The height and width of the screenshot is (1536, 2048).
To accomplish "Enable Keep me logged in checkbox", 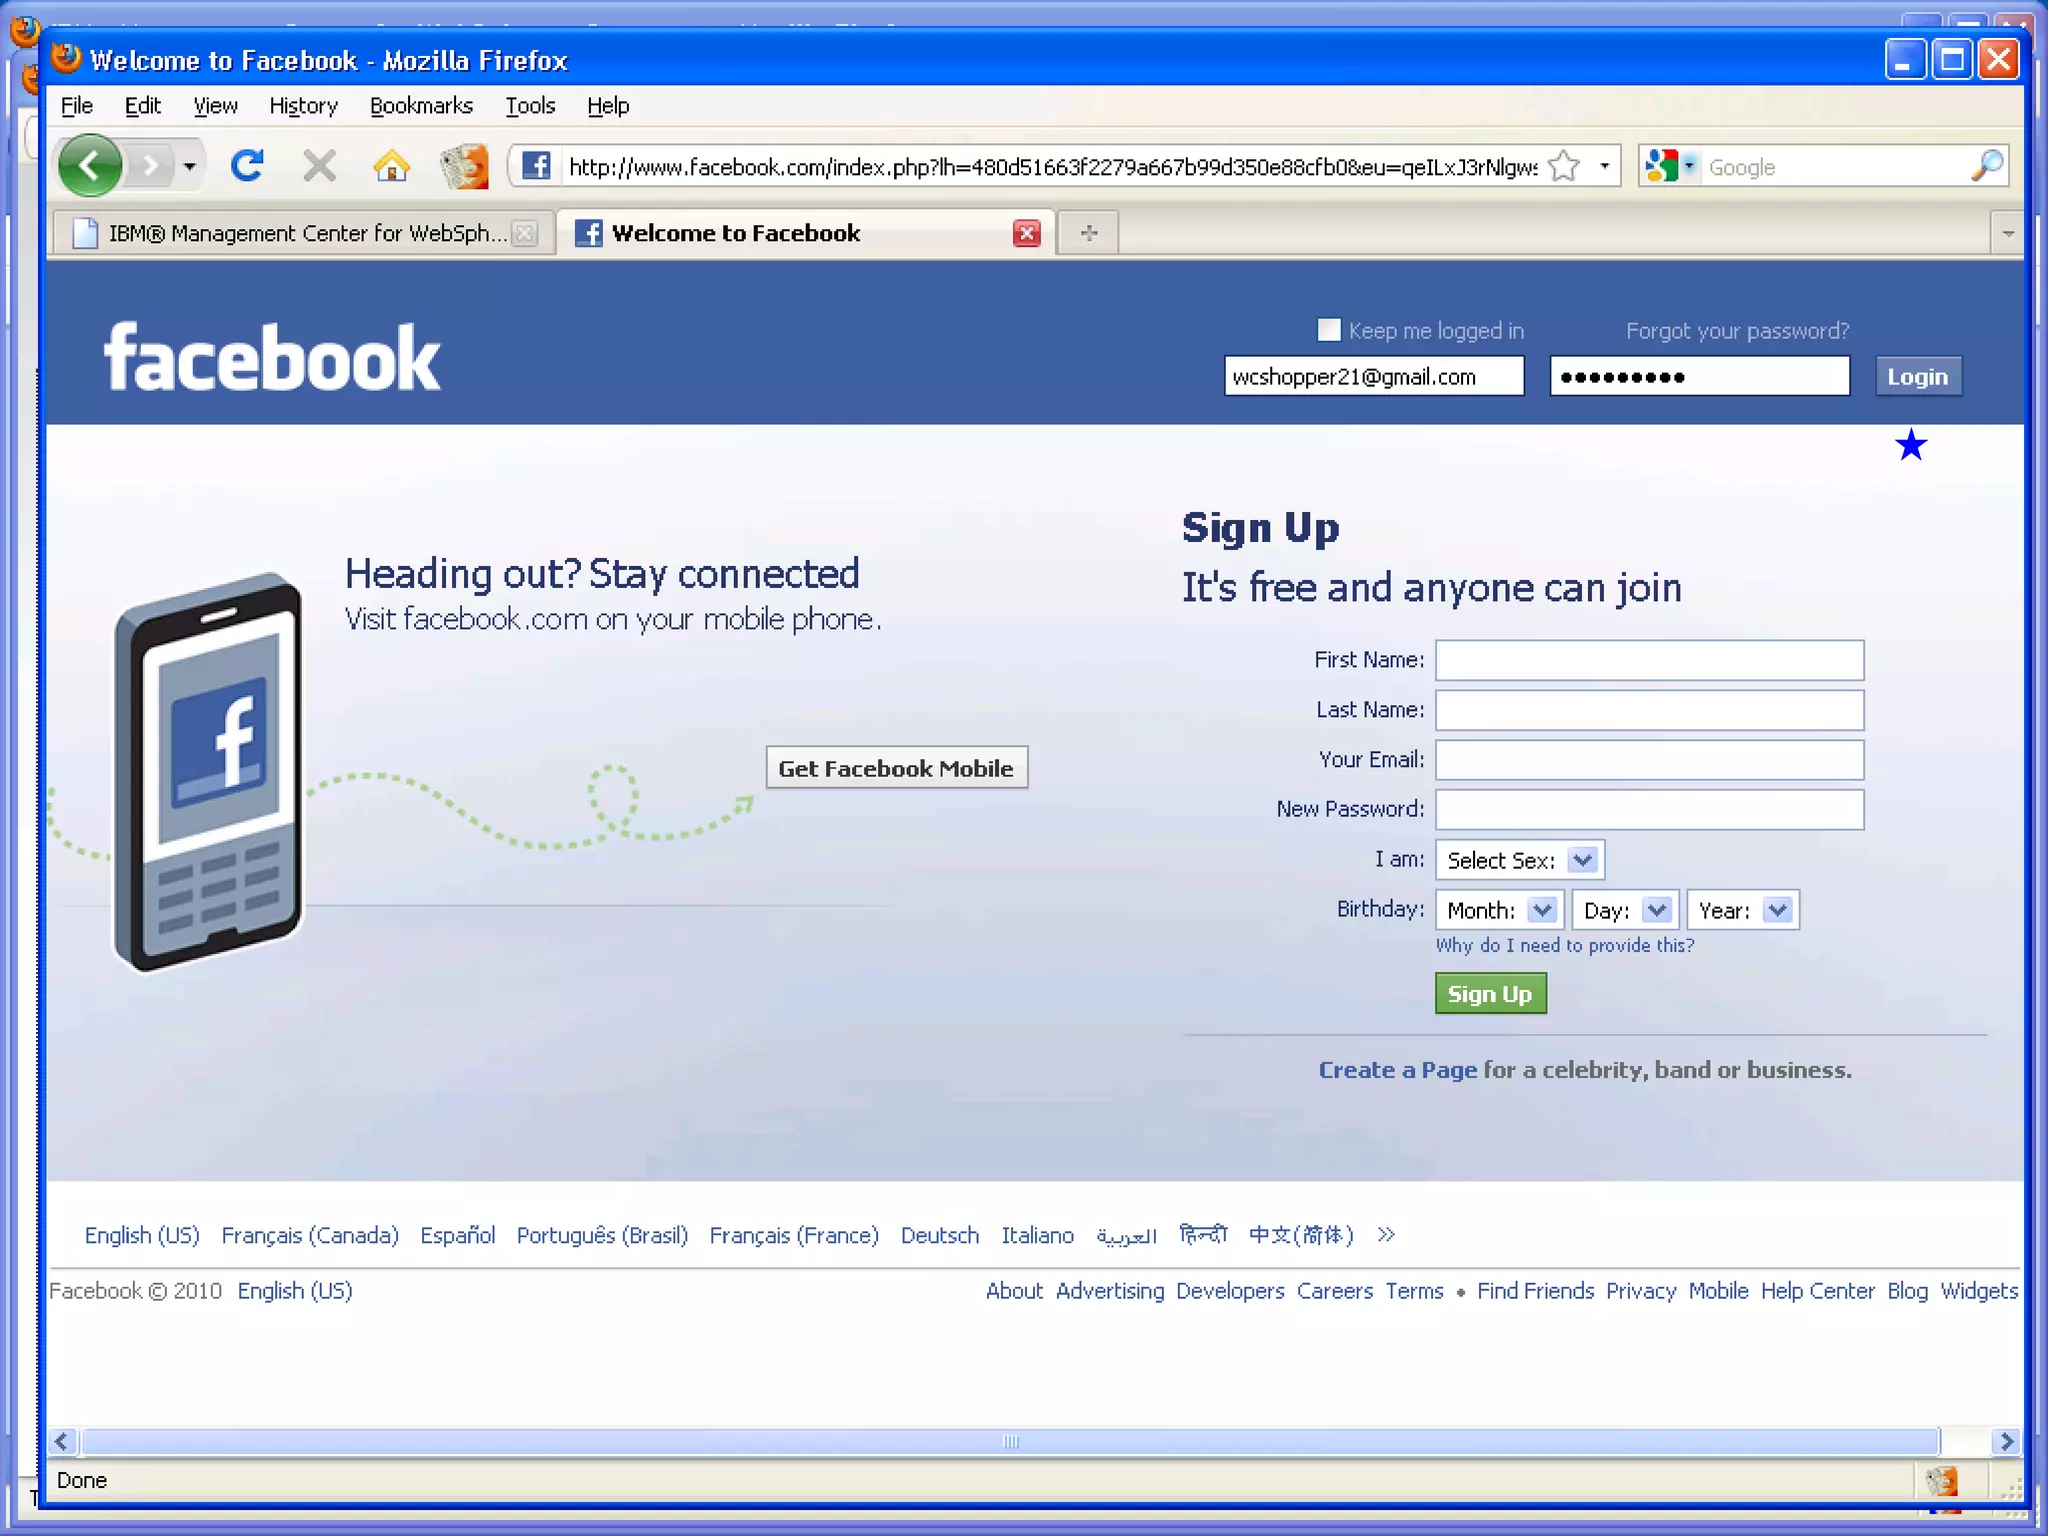I will (x=1329, y=330).
